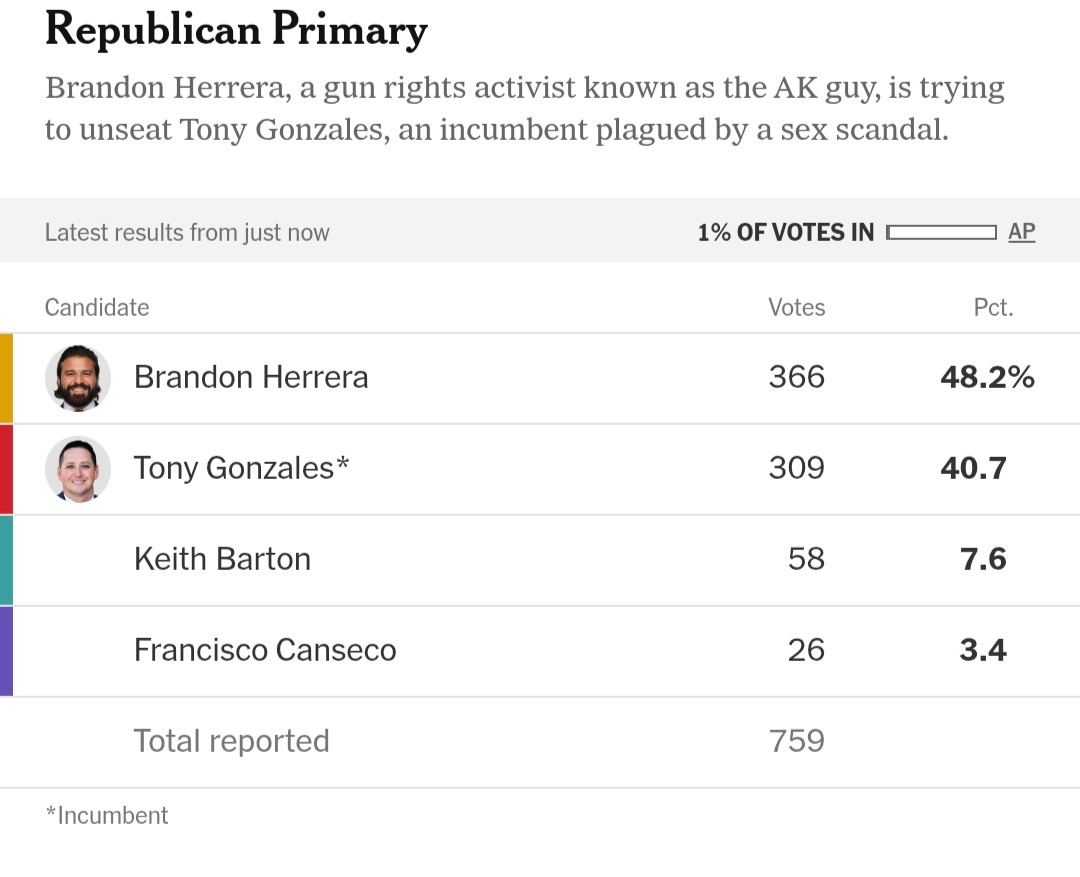
Task: Click the teal color bar beside Barton
Action: coord(6,560)
